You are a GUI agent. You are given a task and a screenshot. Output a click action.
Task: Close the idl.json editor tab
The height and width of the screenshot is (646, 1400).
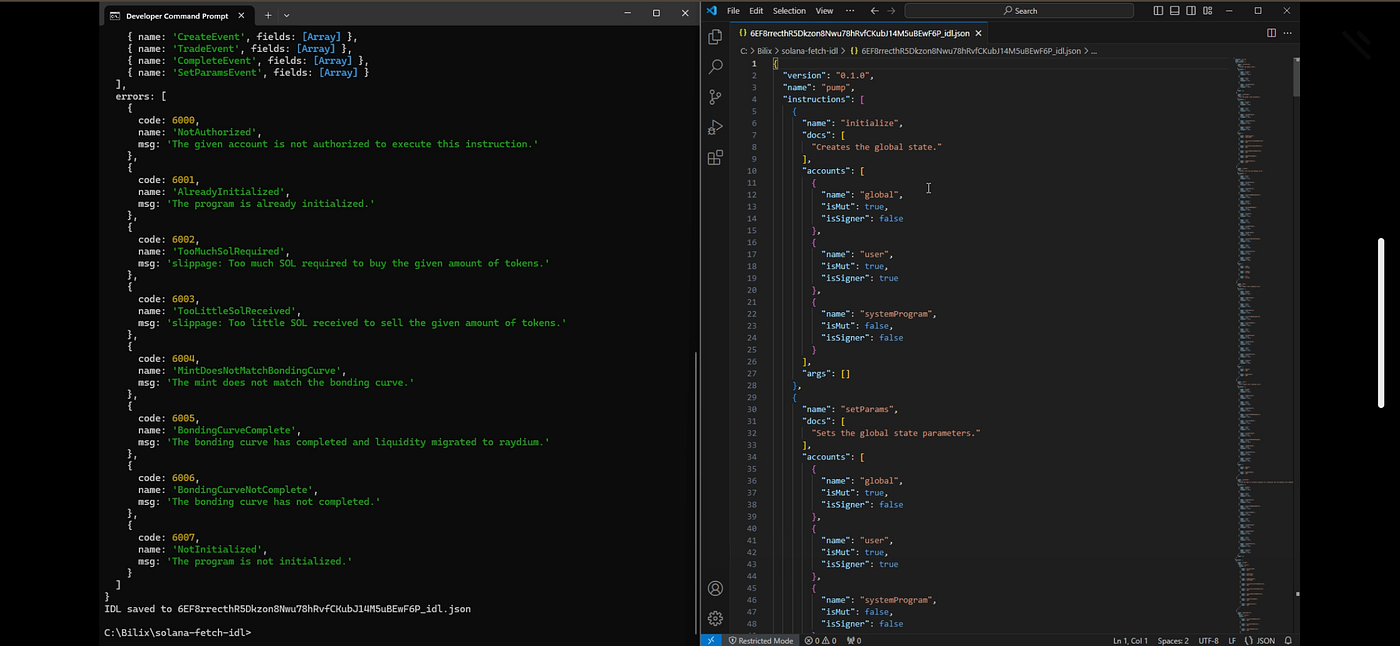(x=979, y=33)
